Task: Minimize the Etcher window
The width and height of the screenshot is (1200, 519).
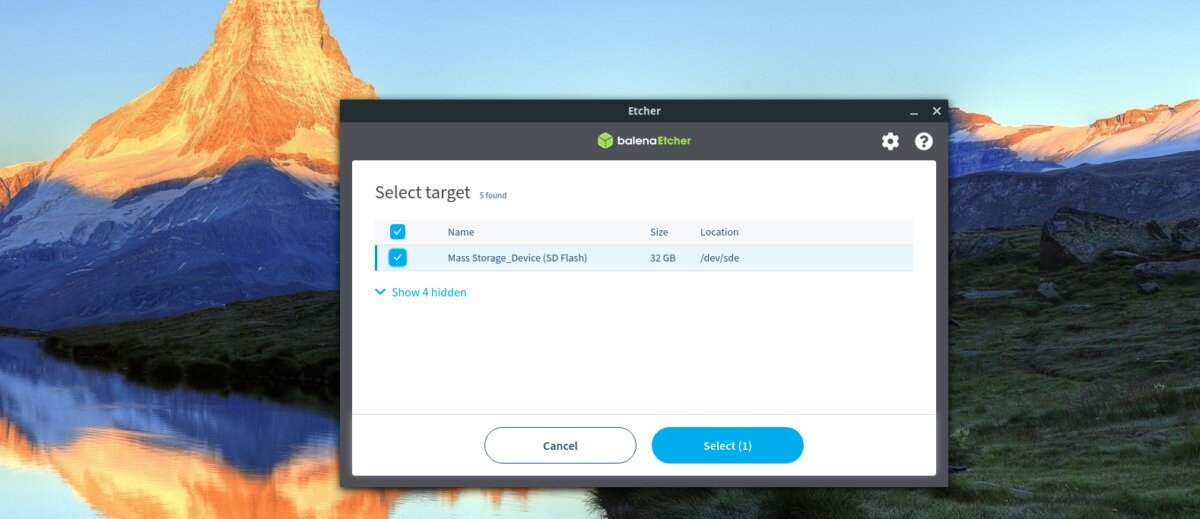Action: click(x=913, y=111)
